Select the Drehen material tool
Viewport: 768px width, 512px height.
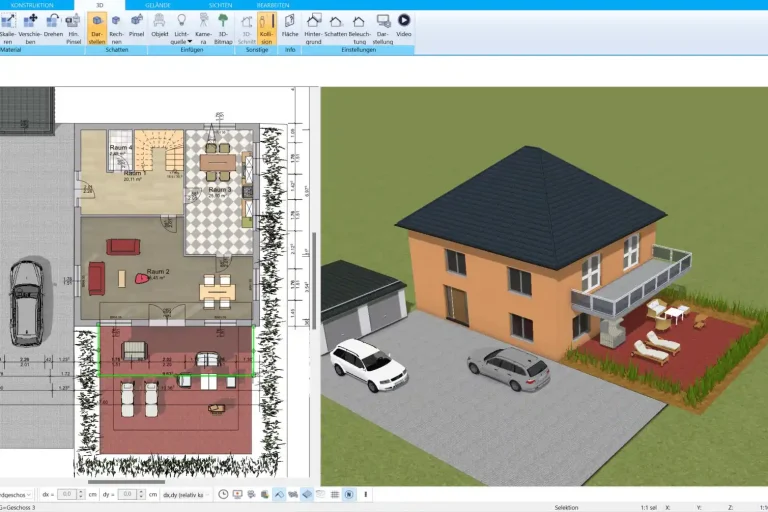pos(53,25)
